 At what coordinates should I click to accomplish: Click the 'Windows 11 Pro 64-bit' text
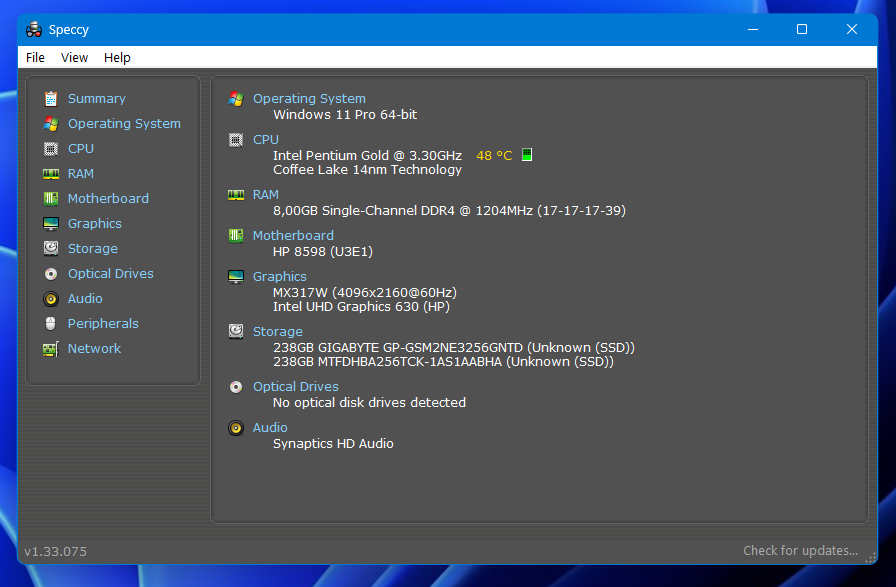[345, 114]
